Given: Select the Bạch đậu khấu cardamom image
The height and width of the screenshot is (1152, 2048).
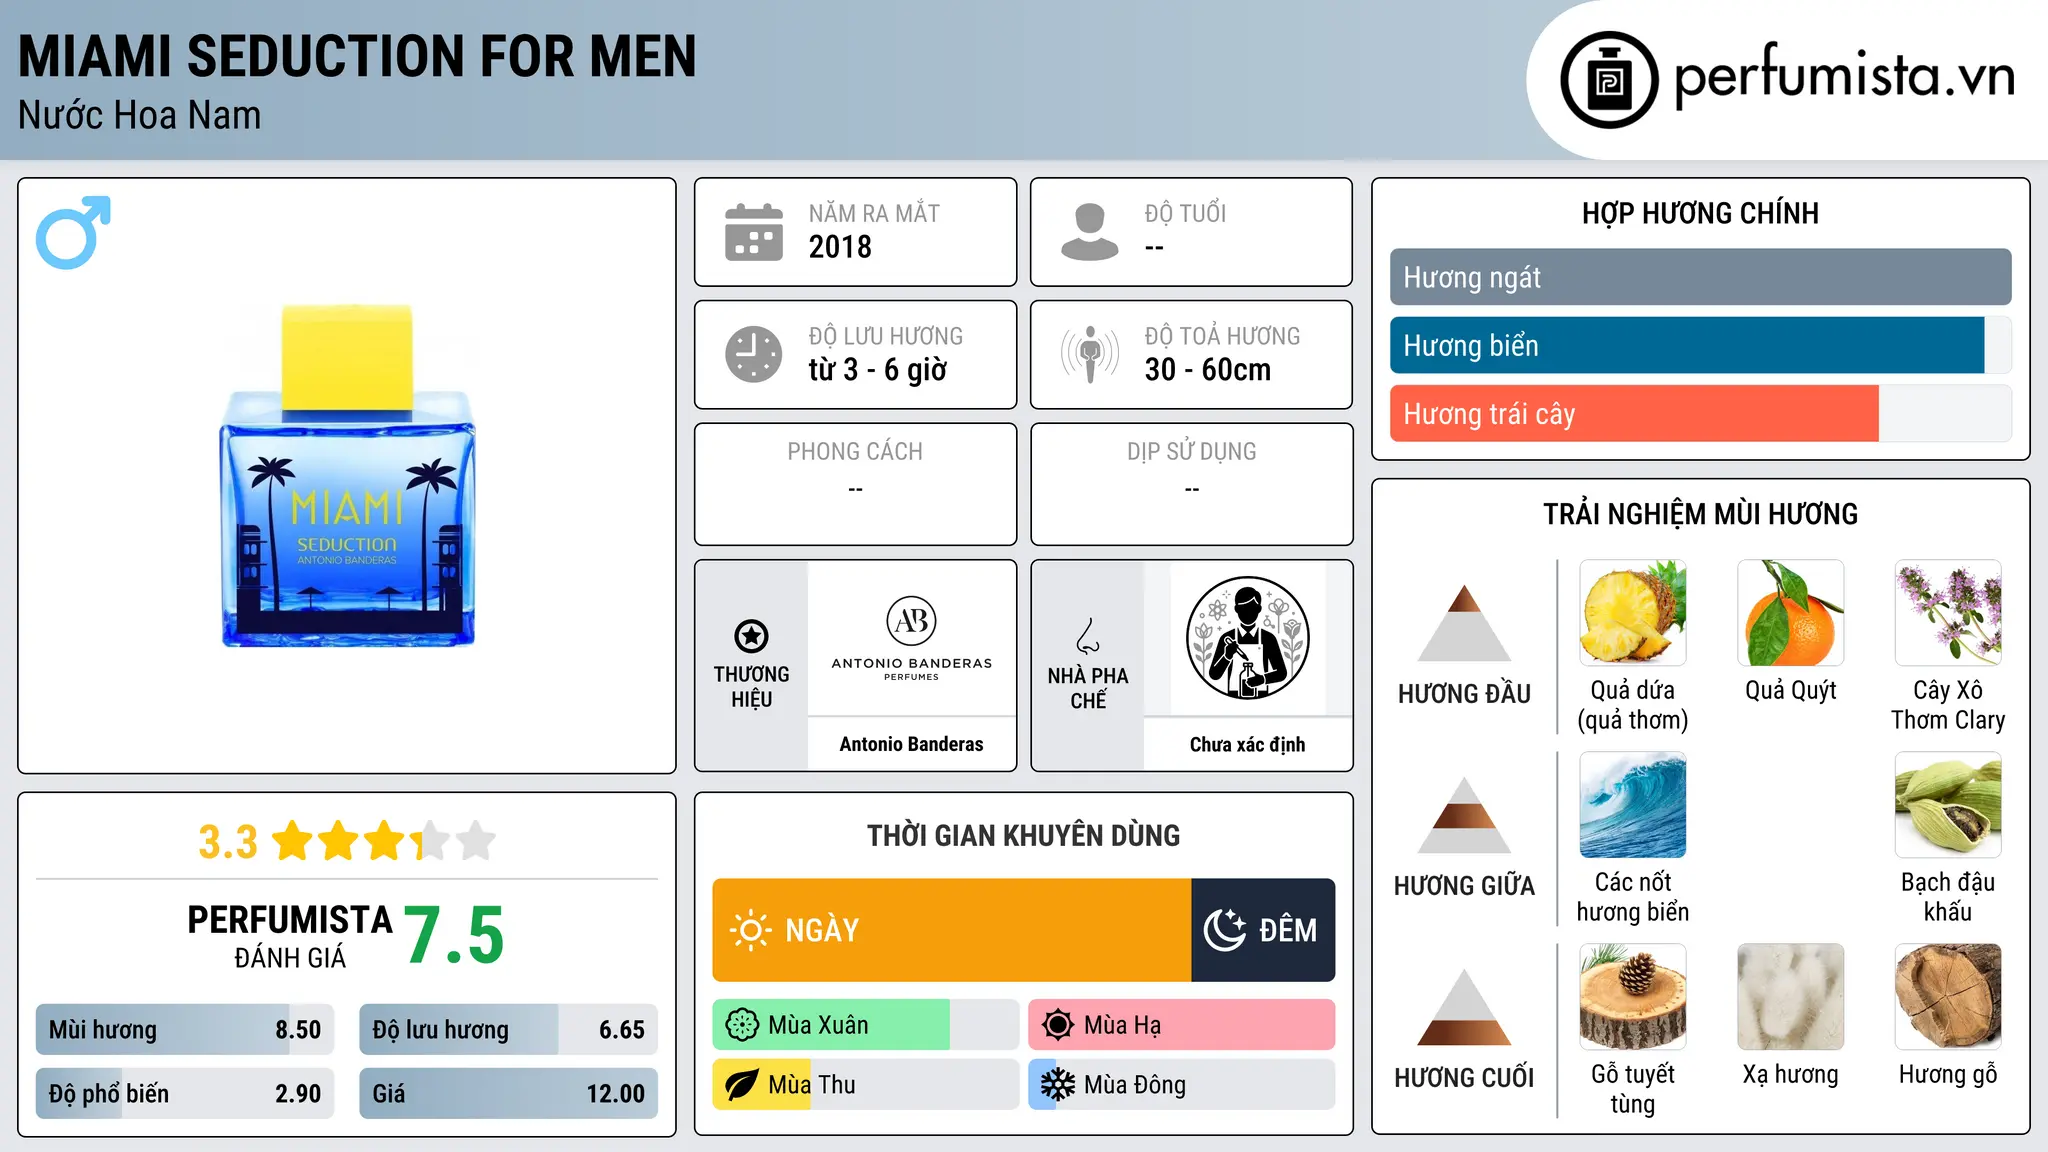Looking at the screenshot, I should point(1948,805).
